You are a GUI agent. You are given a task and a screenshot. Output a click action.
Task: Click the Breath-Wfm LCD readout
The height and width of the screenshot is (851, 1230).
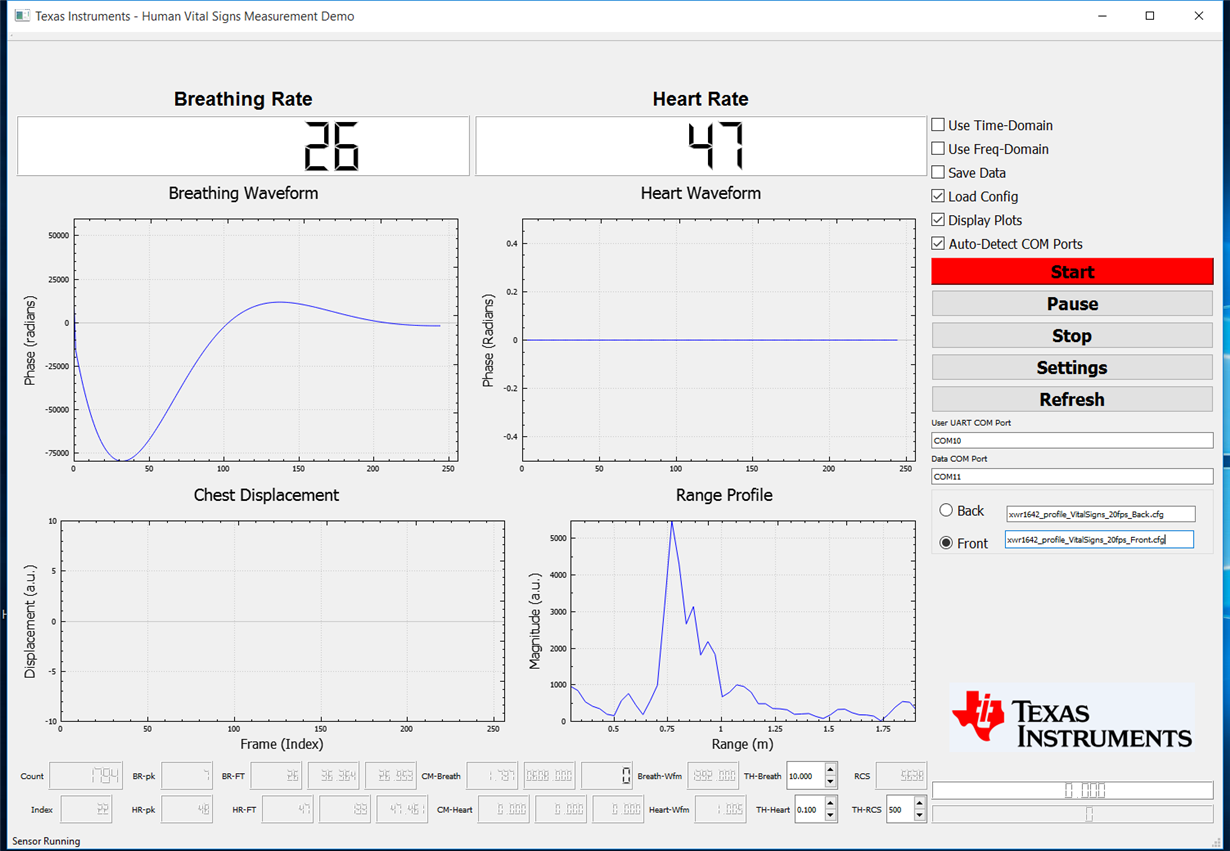pos(714,776)
